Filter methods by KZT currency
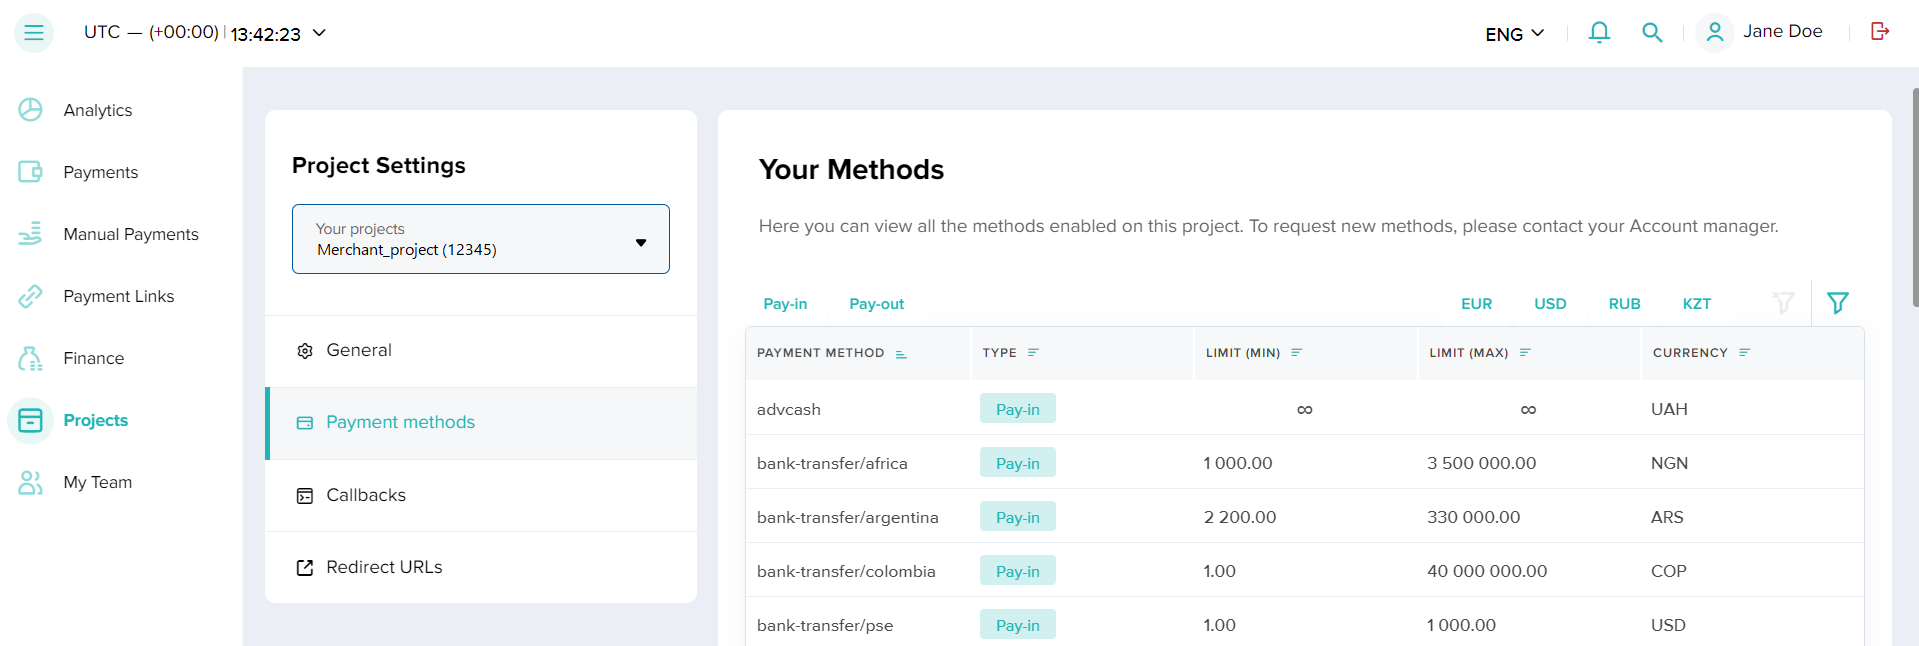Screen dimensions: 1919x646 pos(1696,304)
